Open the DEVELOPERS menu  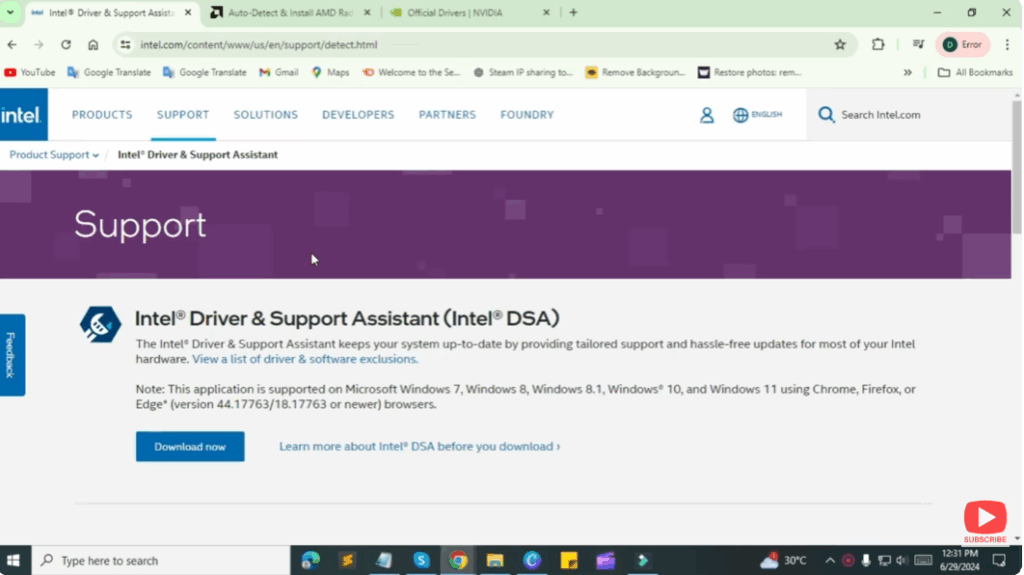[x=358, y=115]
